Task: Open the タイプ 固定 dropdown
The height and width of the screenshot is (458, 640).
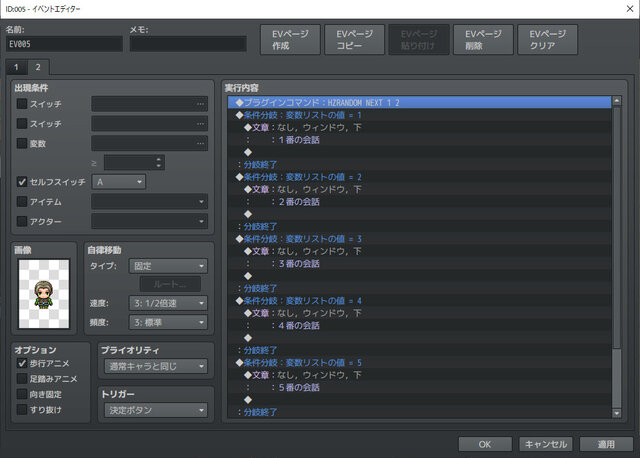Action: click(x=168, y=266)
